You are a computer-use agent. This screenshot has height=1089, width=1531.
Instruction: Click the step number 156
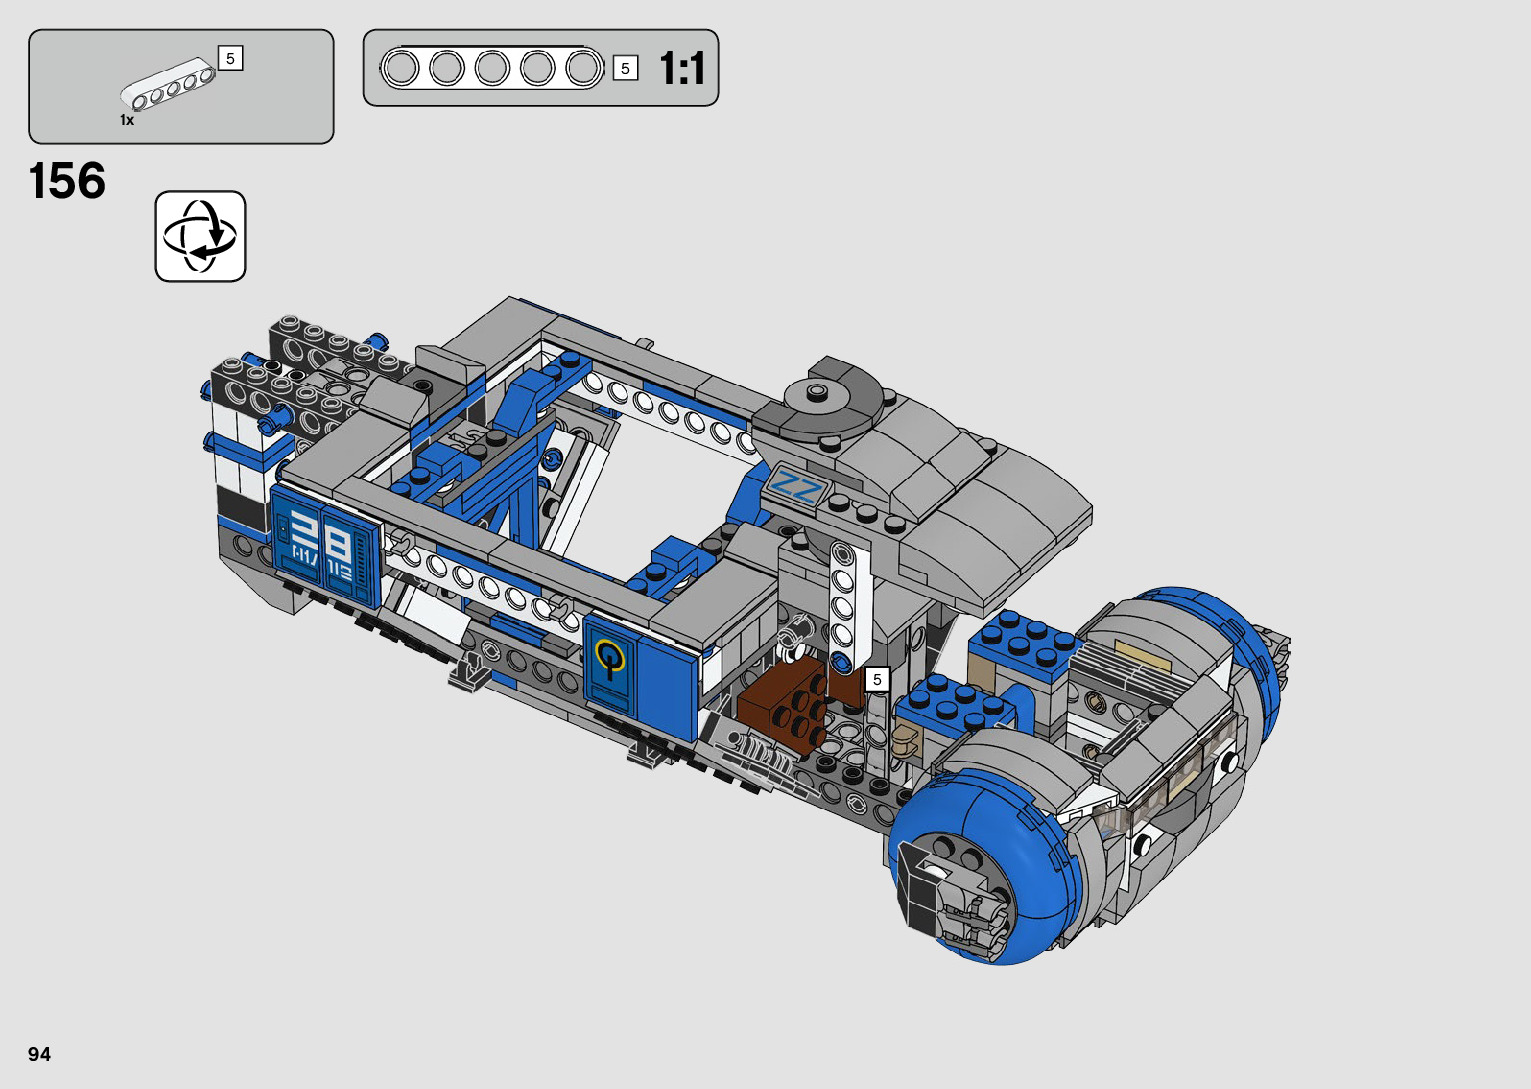[67, 182]
